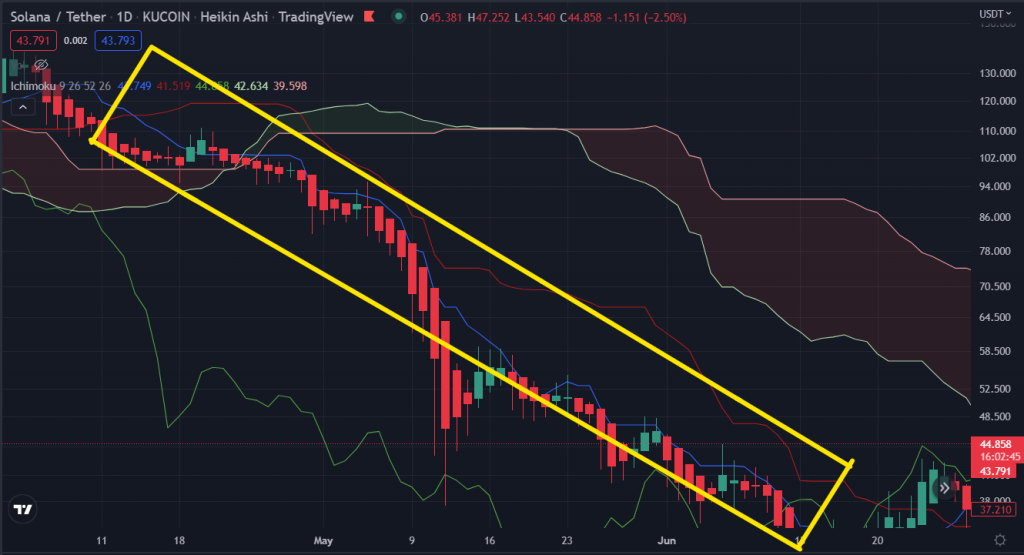
Task: Click the KUCOIN exchange label
Action: (166, 17)
